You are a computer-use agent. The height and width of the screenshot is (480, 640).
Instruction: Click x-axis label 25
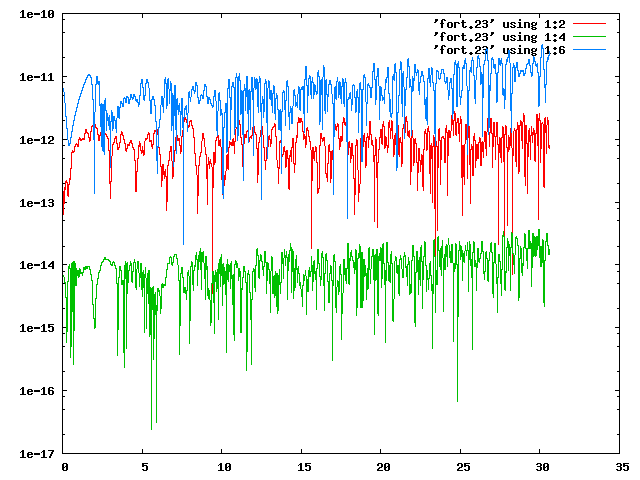(463, 467)
